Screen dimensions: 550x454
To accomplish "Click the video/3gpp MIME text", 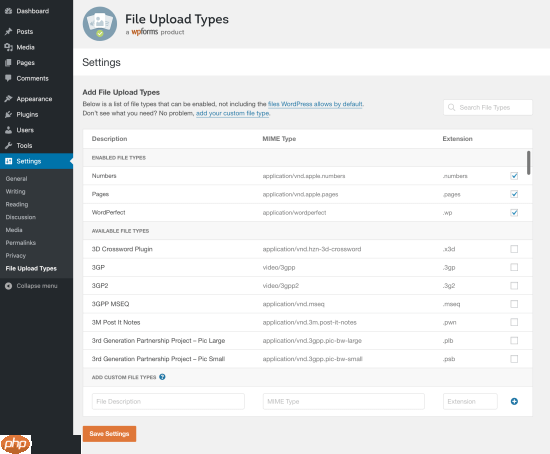I will (279, 267).
